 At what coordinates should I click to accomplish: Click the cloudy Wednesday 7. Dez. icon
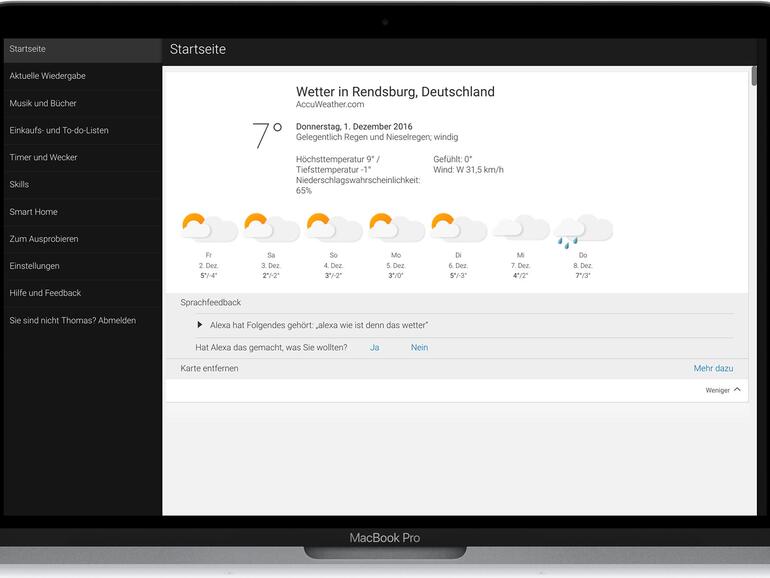pos(521,228)
